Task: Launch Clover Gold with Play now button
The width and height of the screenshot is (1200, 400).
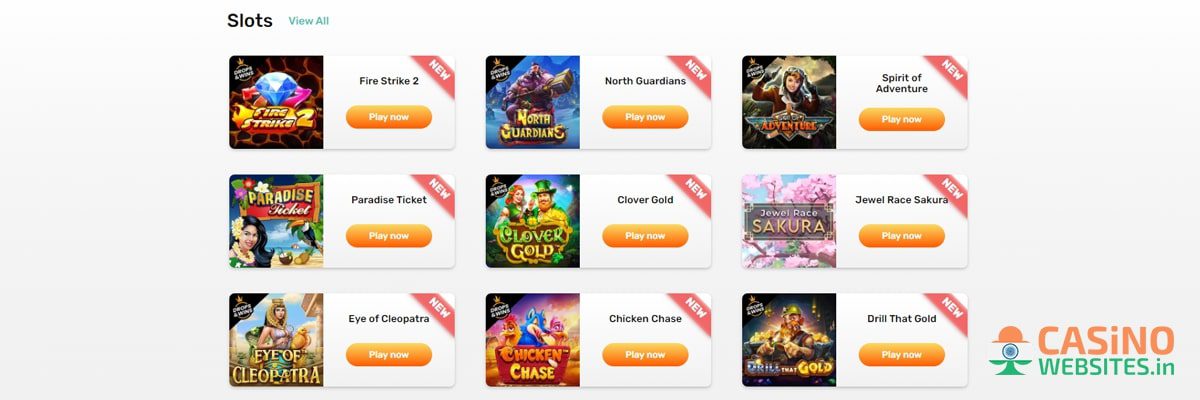Action: pos(645,236)
